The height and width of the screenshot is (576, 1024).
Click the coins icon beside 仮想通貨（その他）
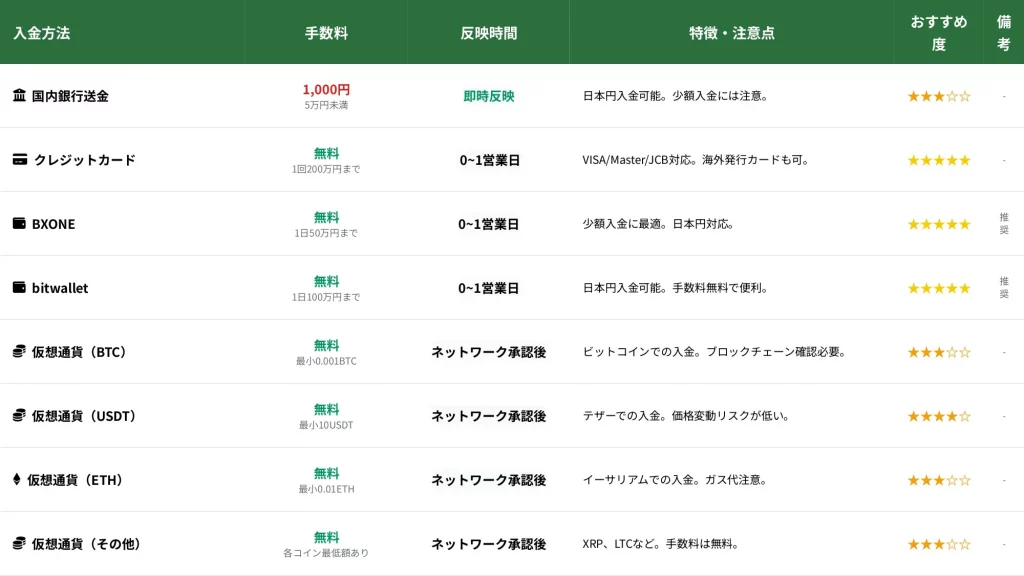click(x=19, y=544)
